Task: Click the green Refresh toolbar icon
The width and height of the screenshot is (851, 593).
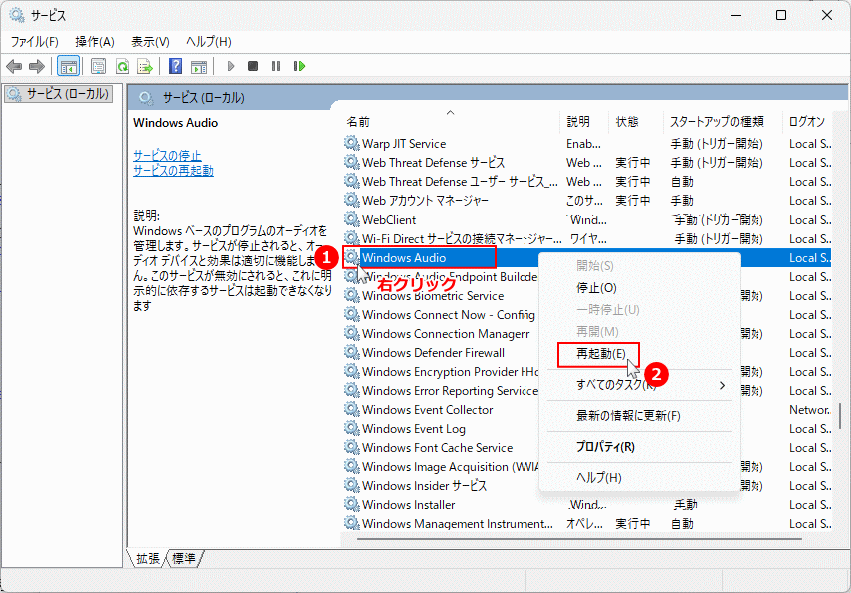Action: point(123,67)
